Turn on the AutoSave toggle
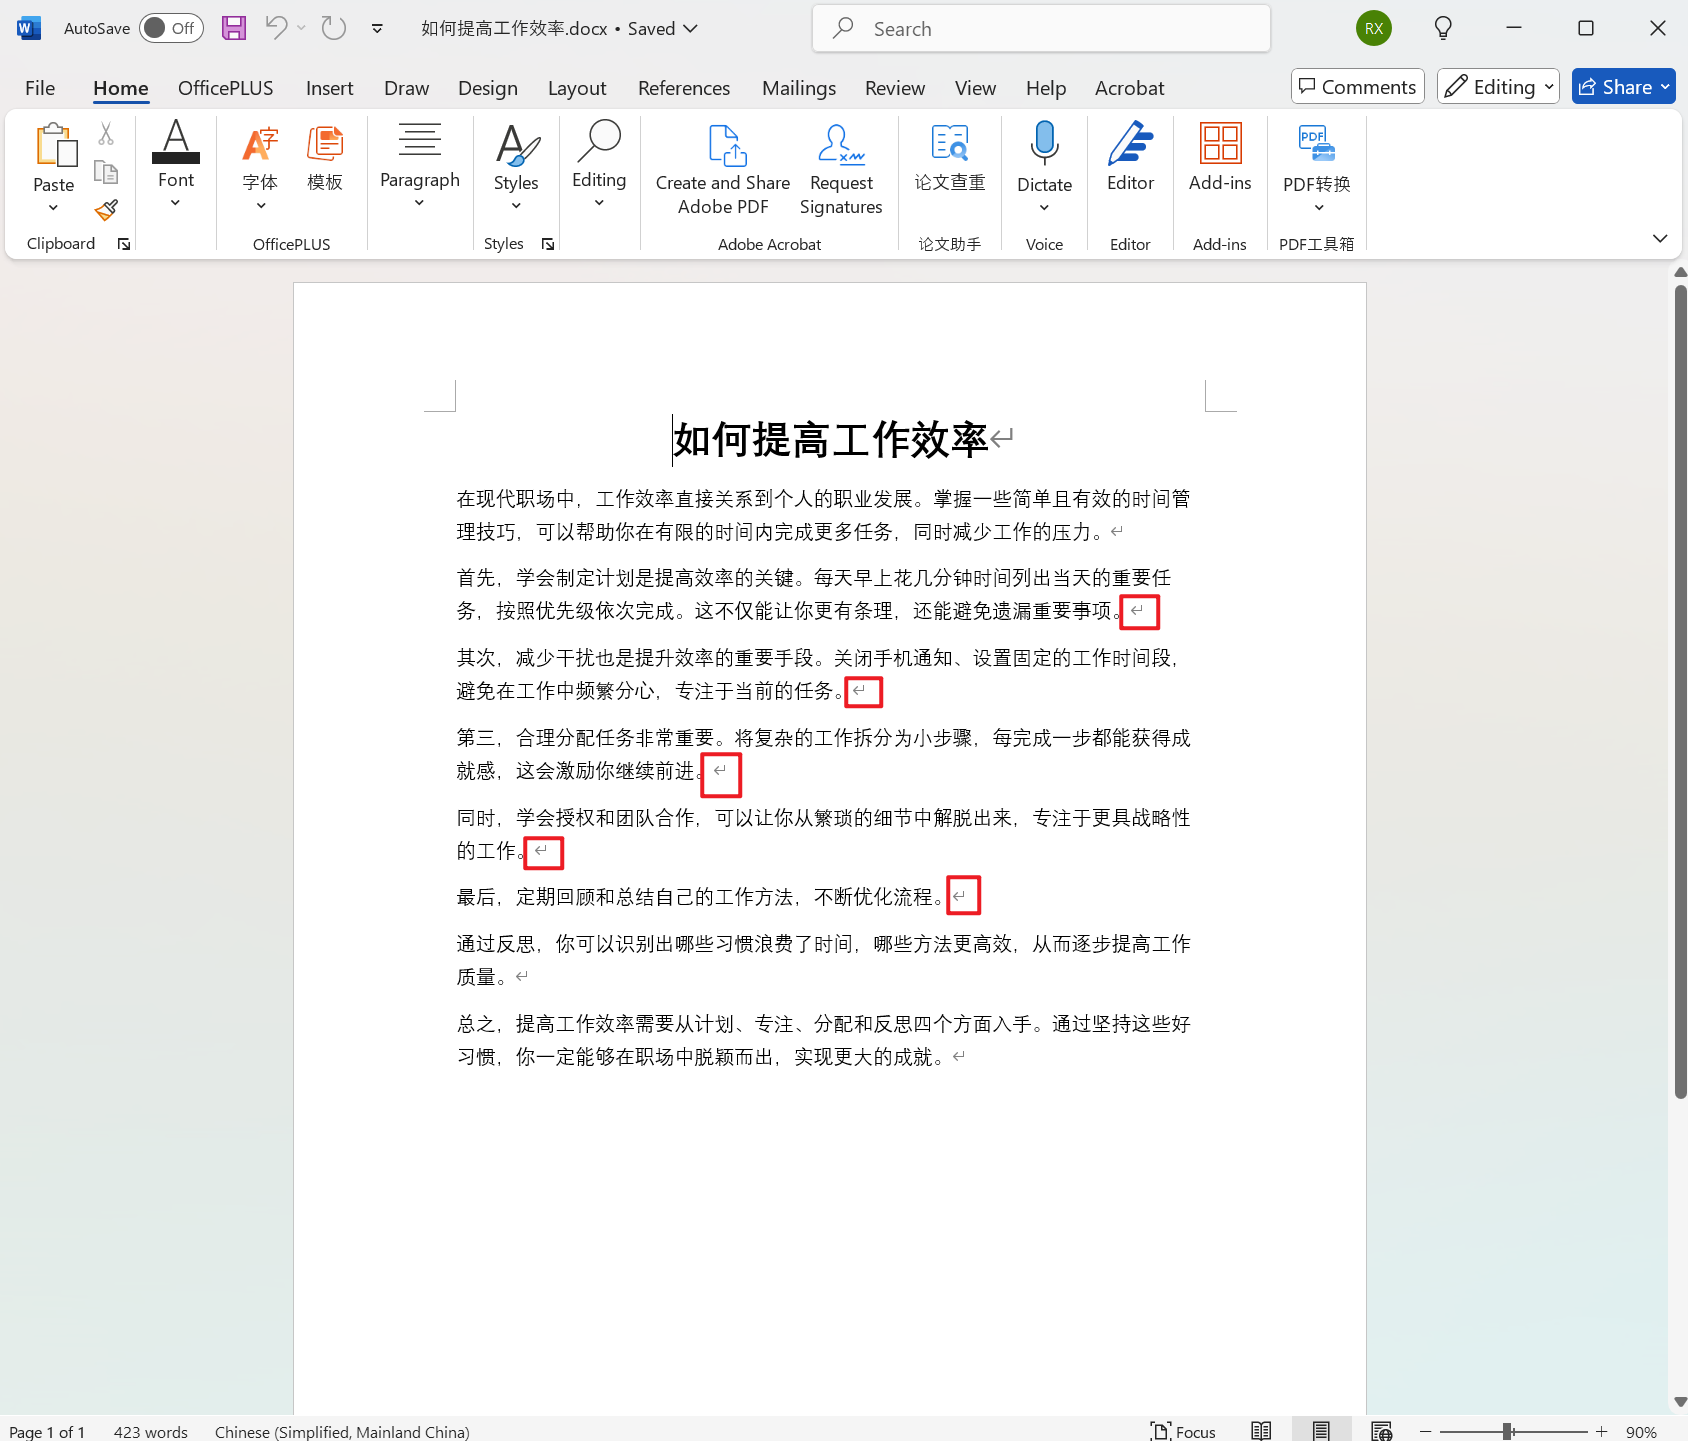The image size is (1688, 1441). click(170, 28)
